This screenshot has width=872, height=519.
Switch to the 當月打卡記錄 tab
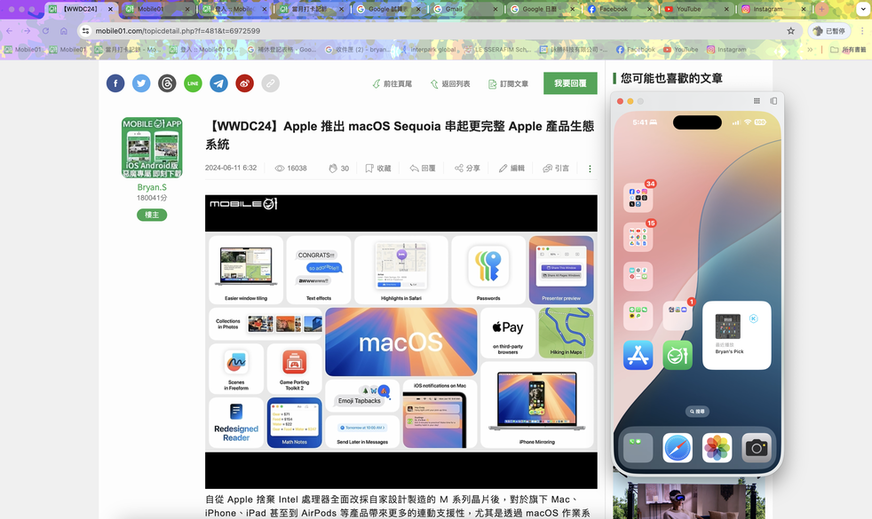[313, 9]
